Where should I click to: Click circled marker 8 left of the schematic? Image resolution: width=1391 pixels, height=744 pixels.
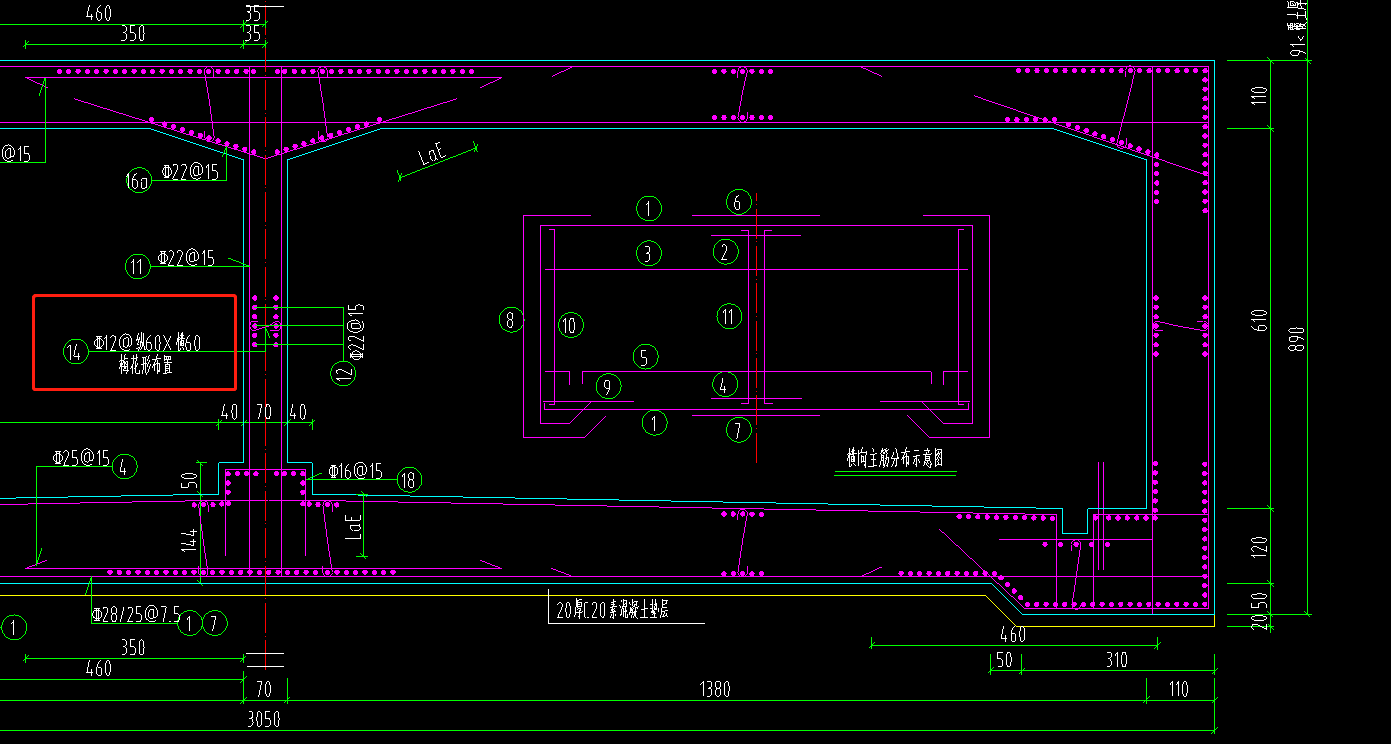(511, 320)
